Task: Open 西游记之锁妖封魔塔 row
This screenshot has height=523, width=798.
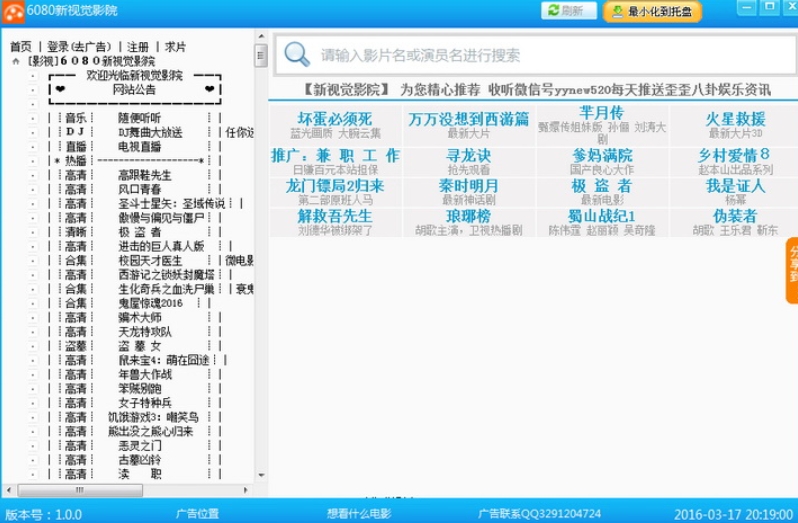Action: point(166,275)
